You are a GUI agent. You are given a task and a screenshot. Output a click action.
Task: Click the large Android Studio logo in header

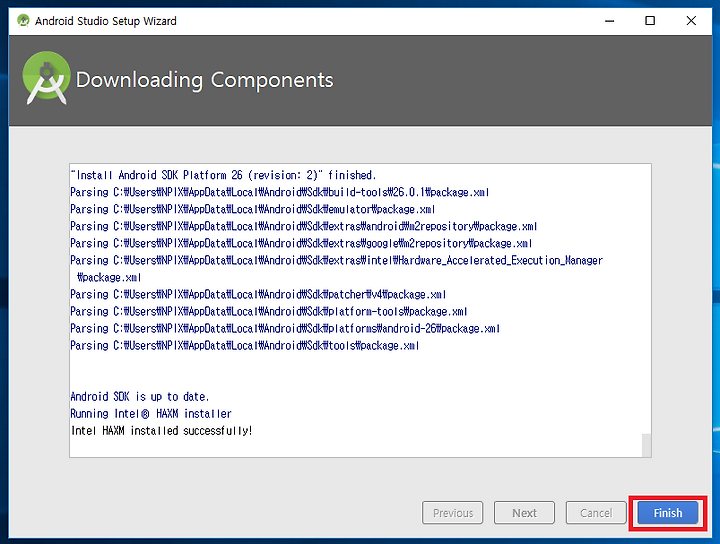(x=46, y=78)
